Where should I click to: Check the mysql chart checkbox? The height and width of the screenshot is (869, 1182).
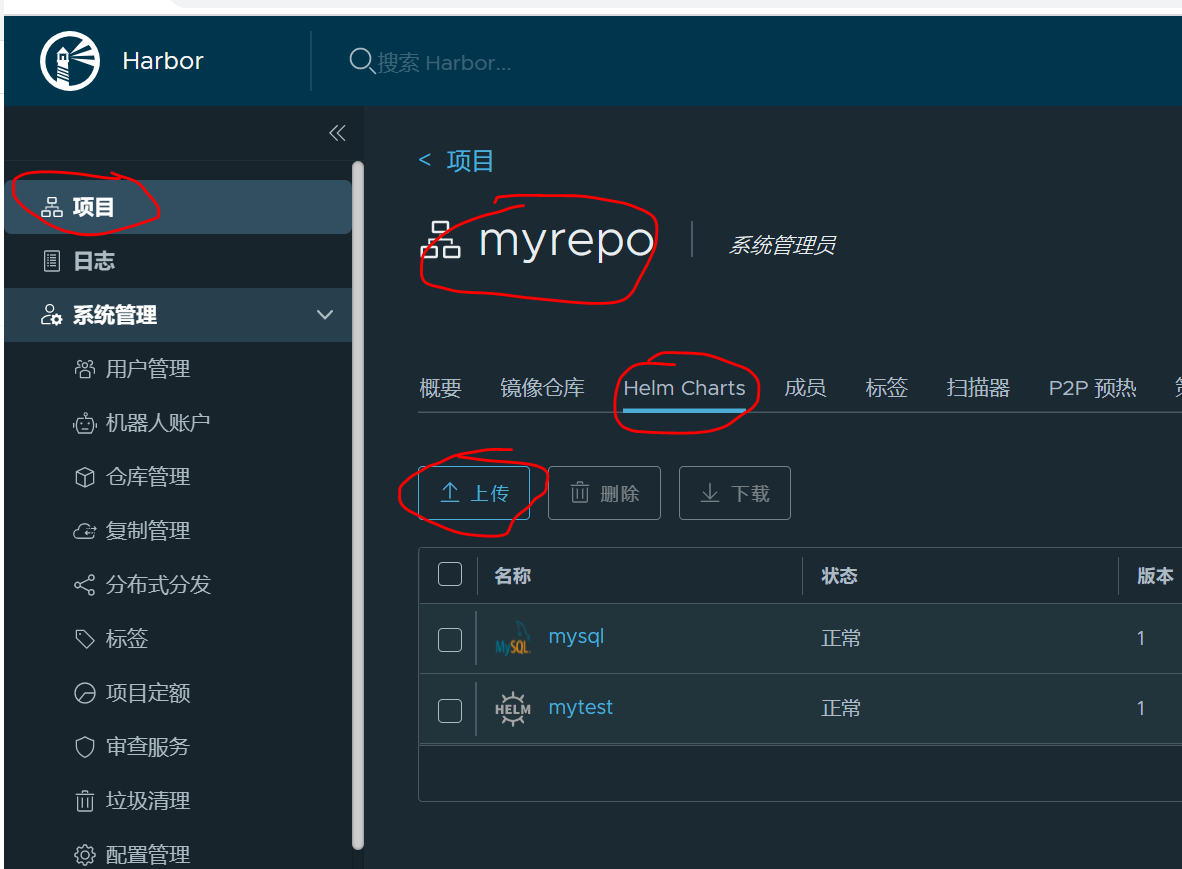tap(449, 642)
